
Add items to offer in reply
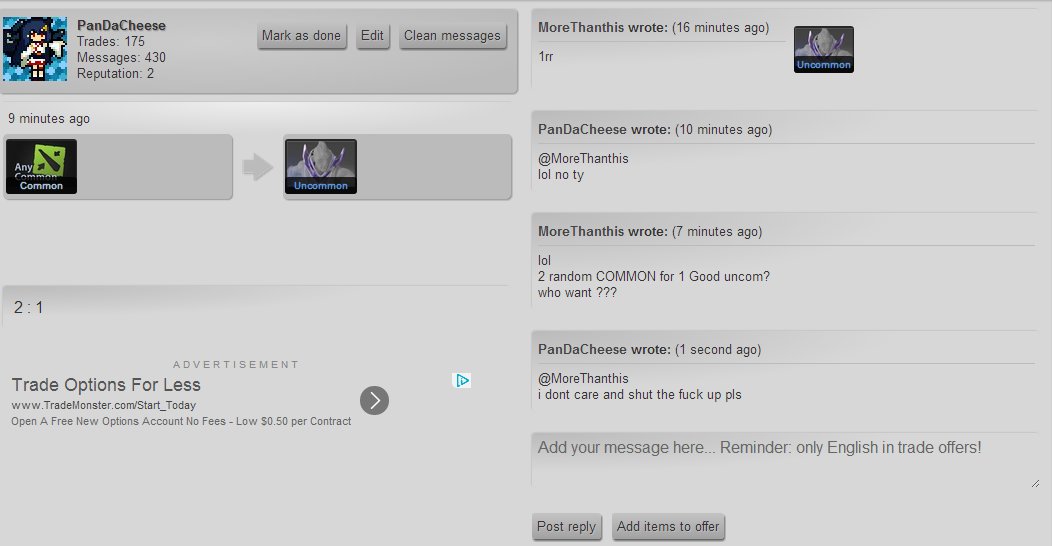pyautogui.click(x=668, y=527)
